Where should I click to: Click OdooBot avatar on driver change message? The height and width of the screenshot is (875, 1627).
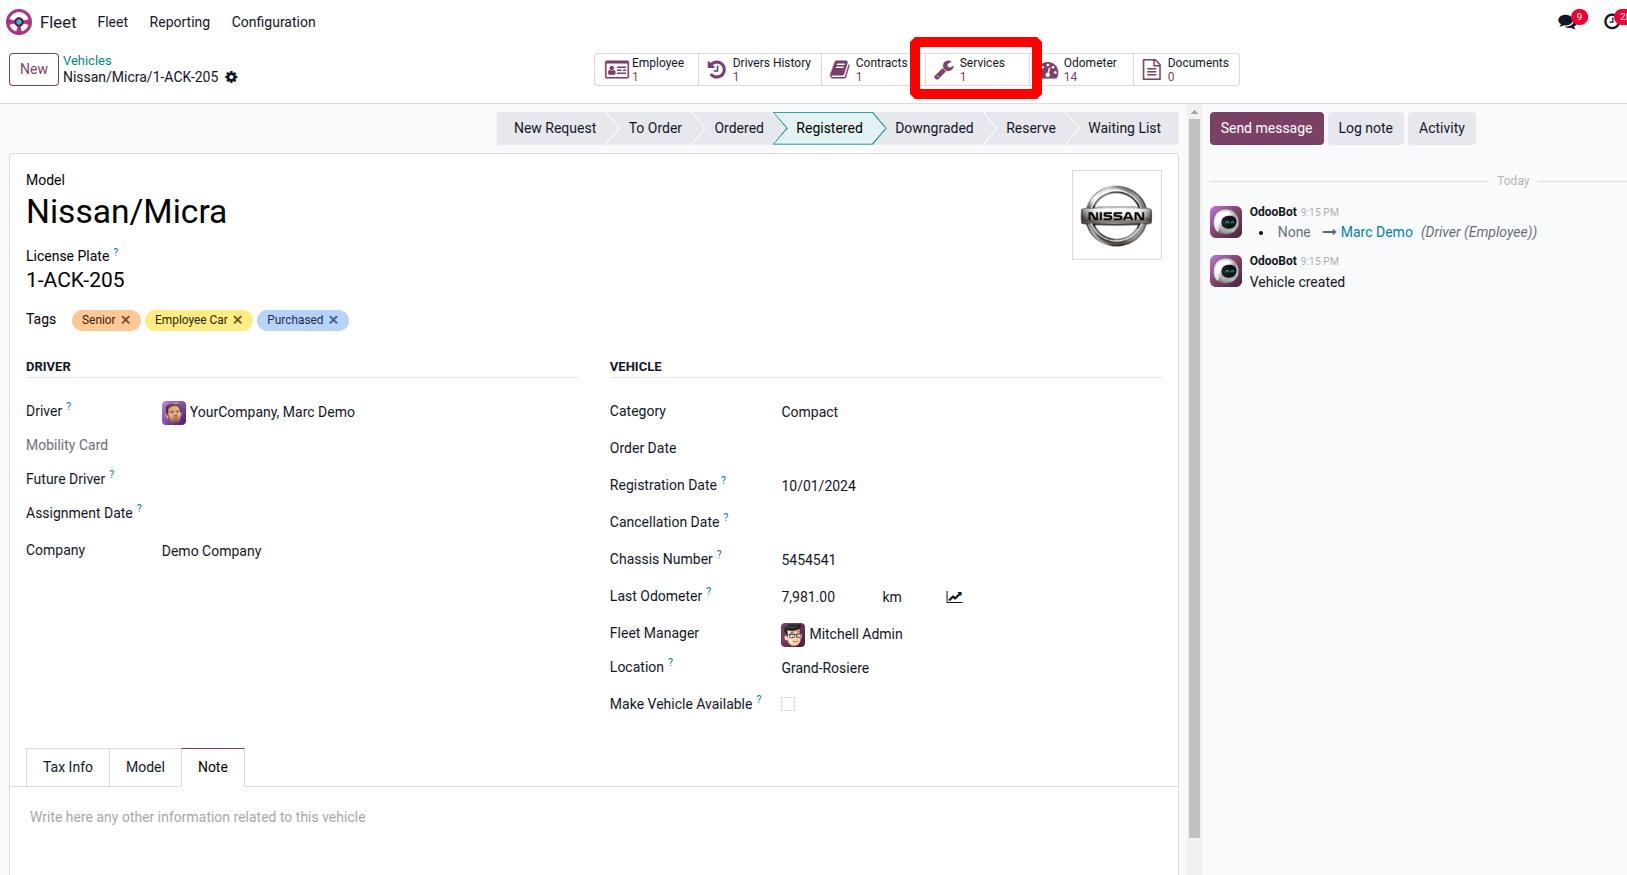tap(1226, 222)
